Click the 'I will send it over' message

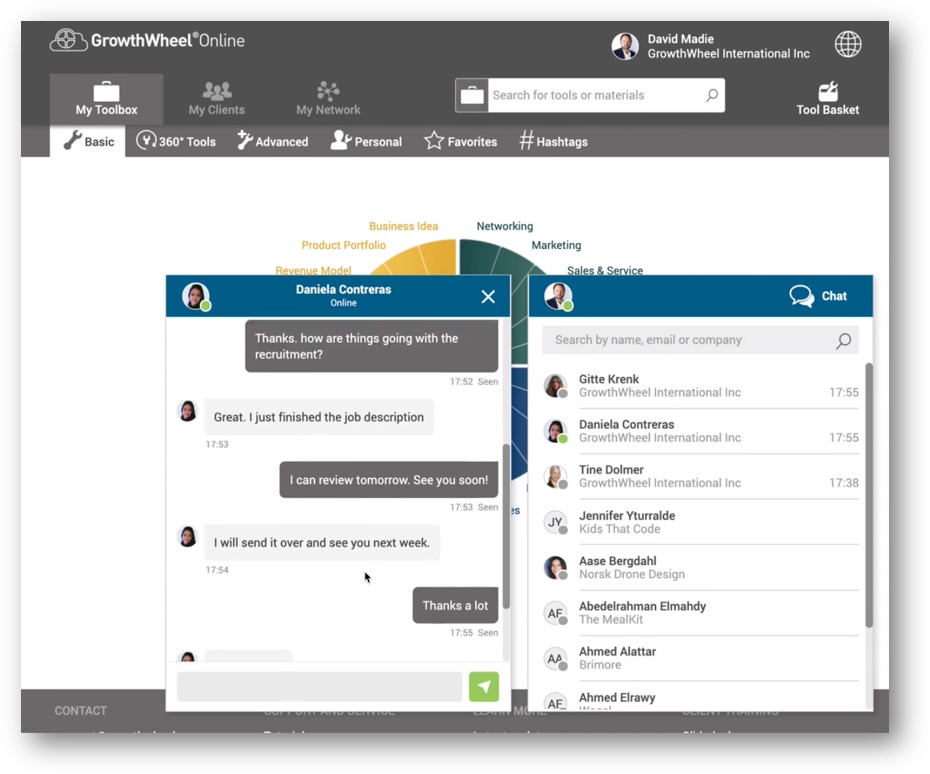point(321,543)
